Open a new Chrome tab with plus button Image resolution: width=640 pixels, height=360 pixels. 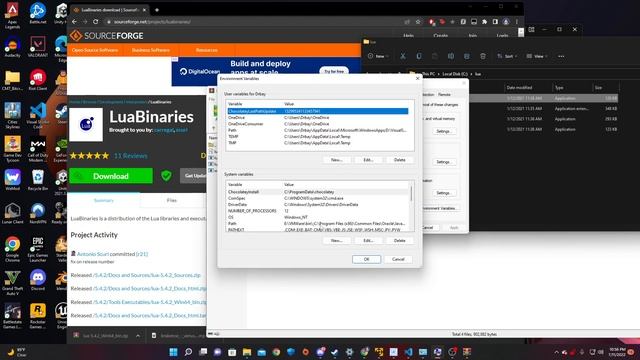[x=157, y=10]
